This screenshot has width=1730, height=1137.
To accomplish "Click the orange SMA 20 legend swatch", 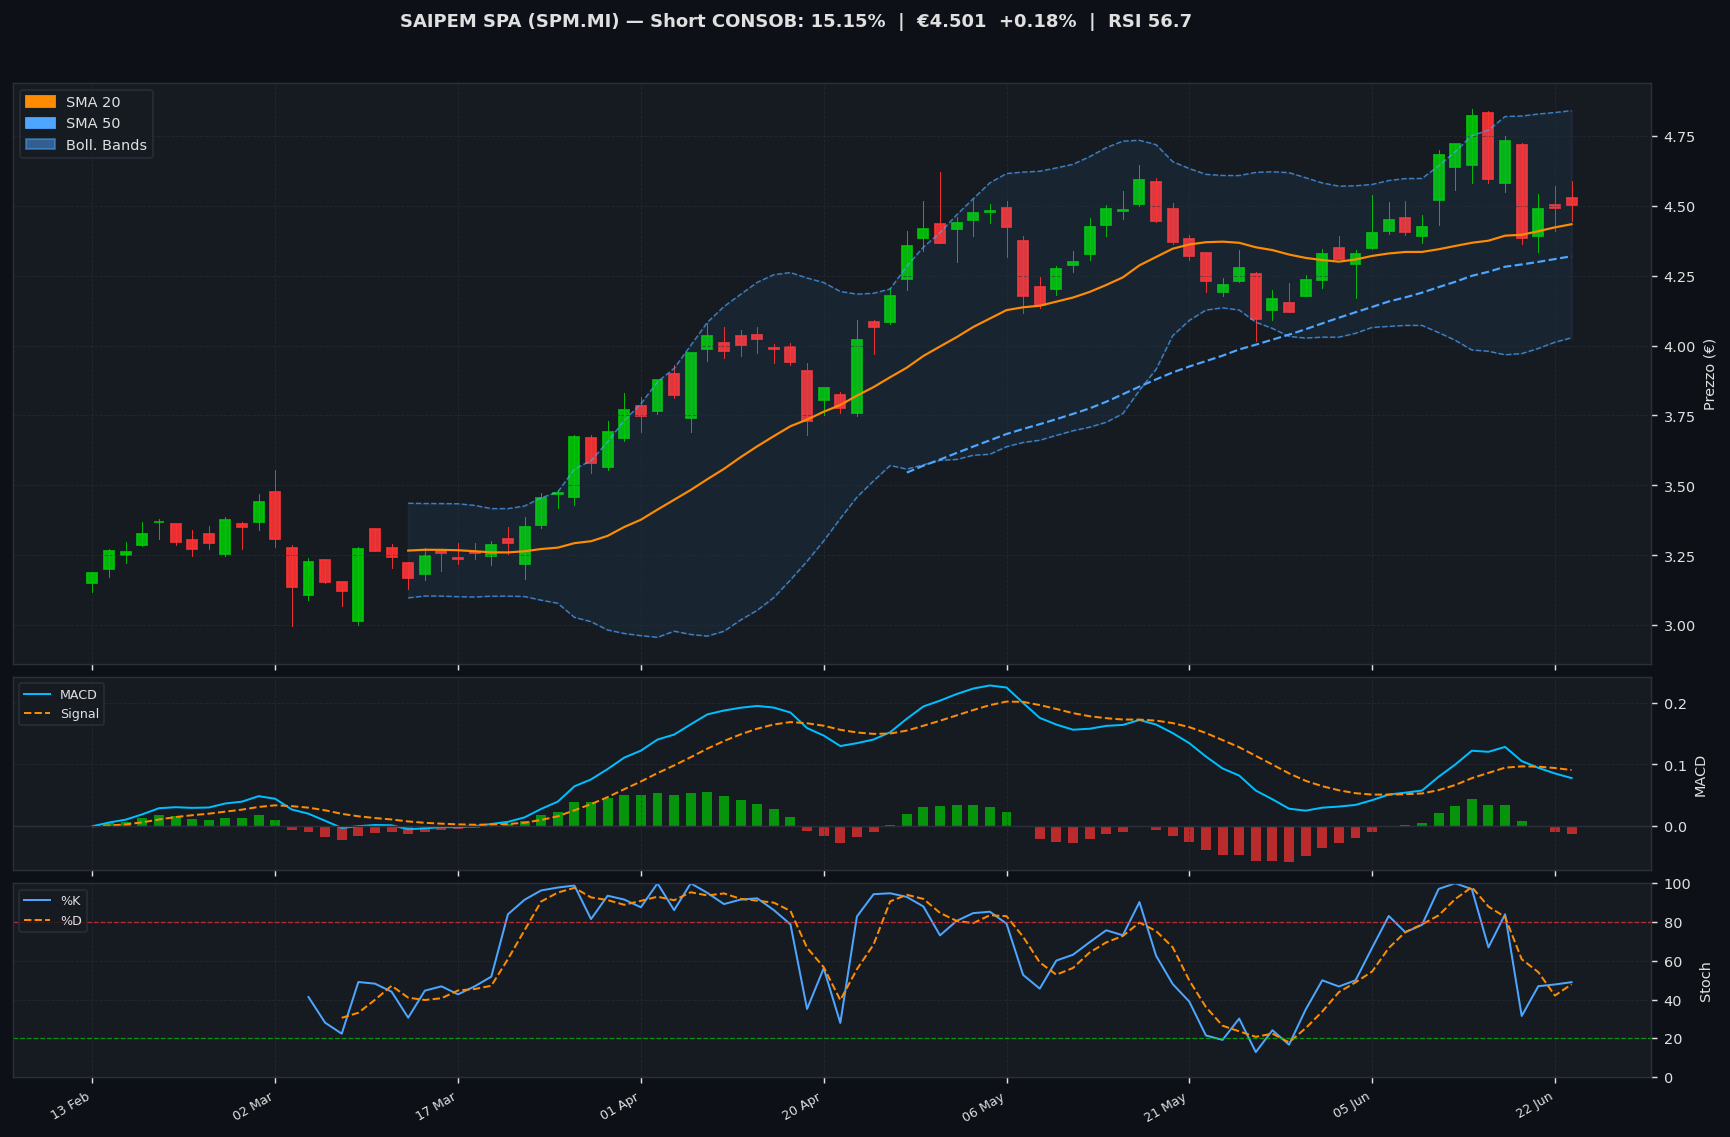I will tap(40, 102).
